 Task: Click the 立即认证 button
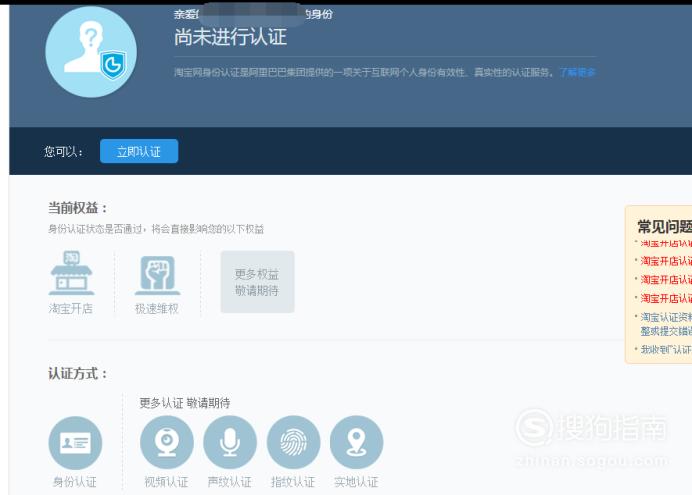click(139, 151)
